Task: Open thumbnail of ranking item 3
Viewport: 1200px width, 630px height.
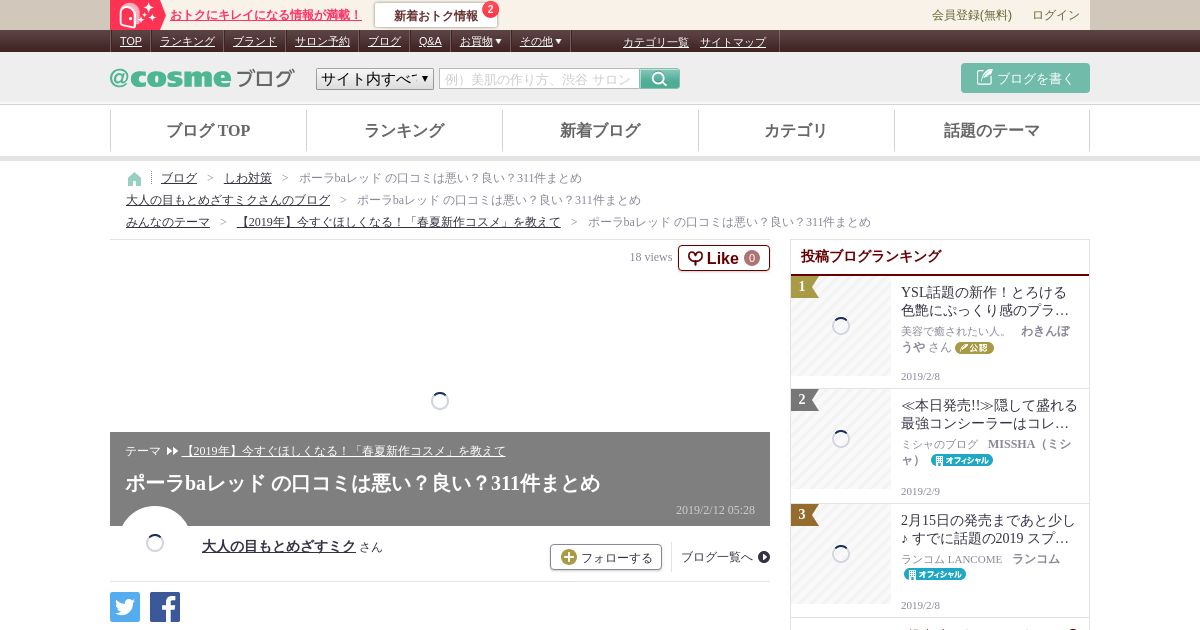Action: pos(841,554)
